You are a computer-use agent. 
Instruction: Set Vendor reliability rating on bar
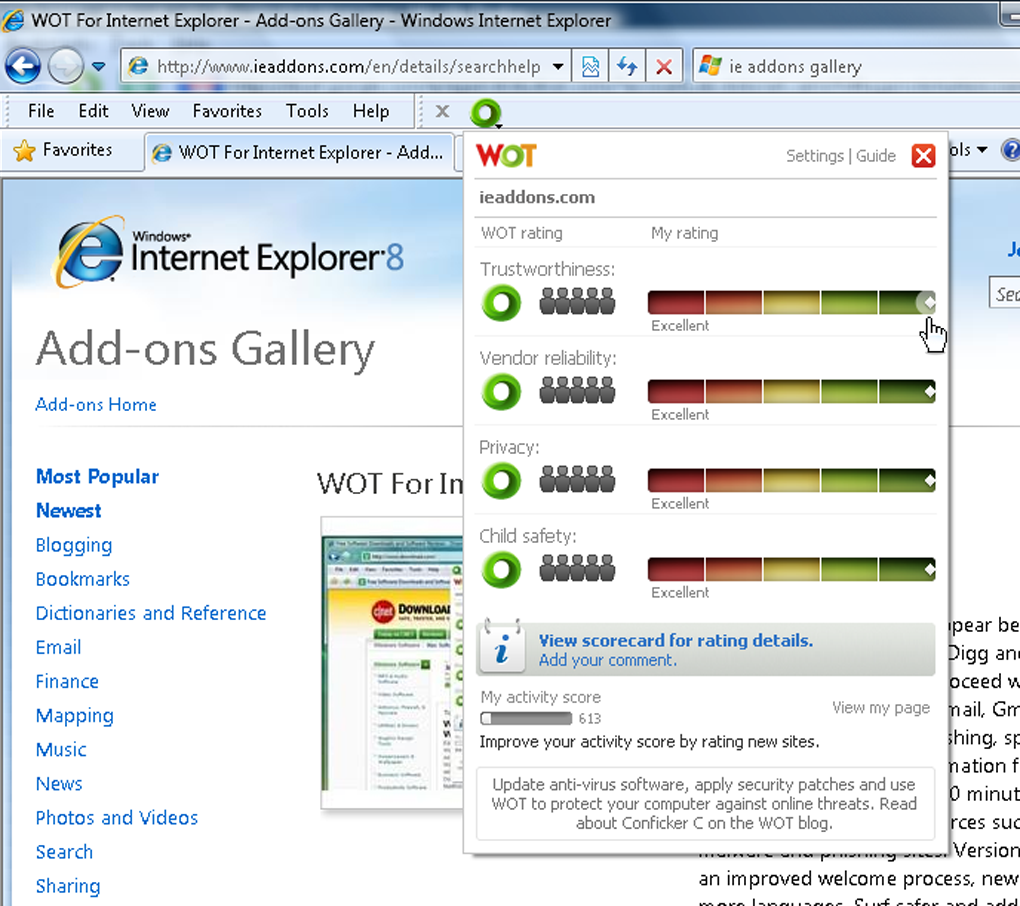point(792,392)
